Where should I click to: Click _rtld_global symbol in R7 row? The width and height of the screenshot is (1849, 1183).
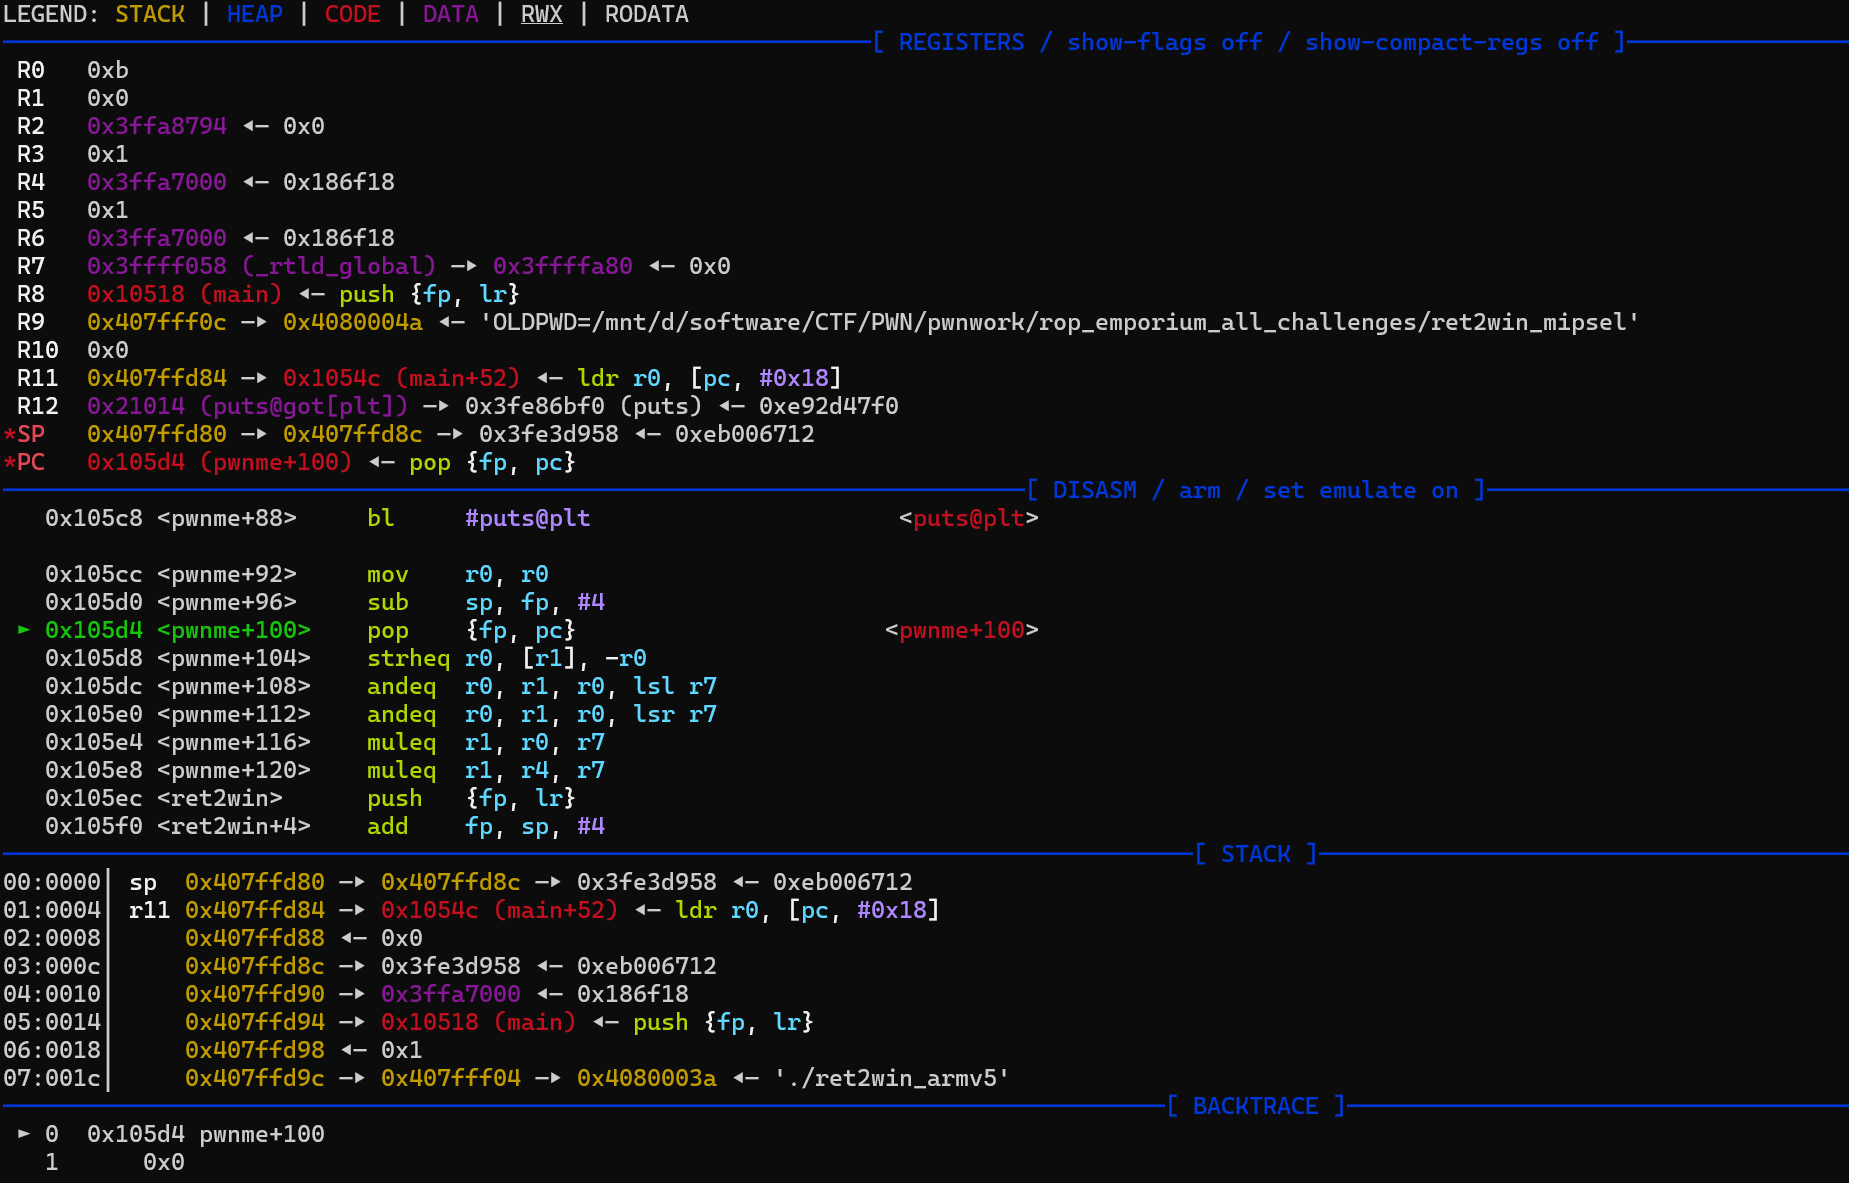pos(339,266)
